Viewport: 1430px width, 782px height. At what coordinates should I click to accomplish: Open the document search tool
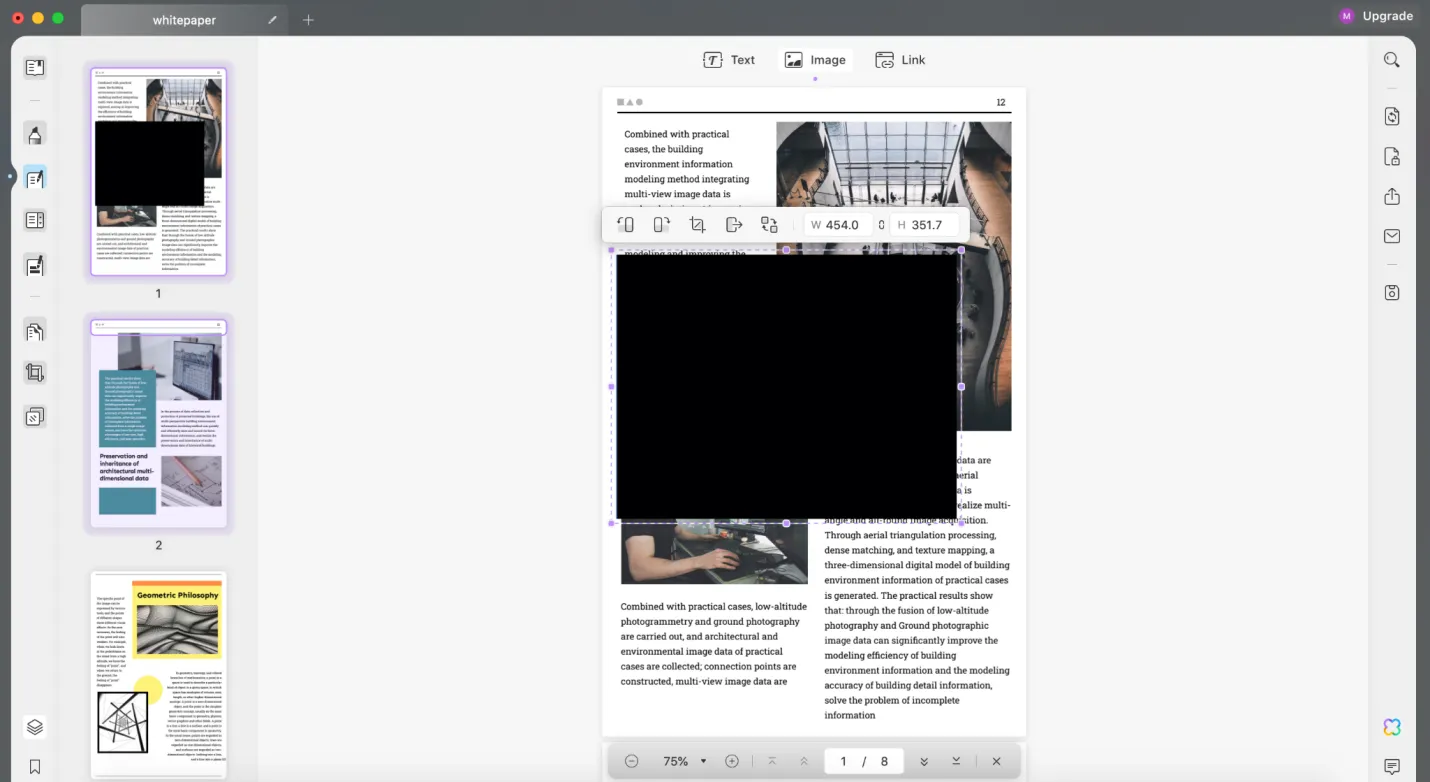(1391, 59)
